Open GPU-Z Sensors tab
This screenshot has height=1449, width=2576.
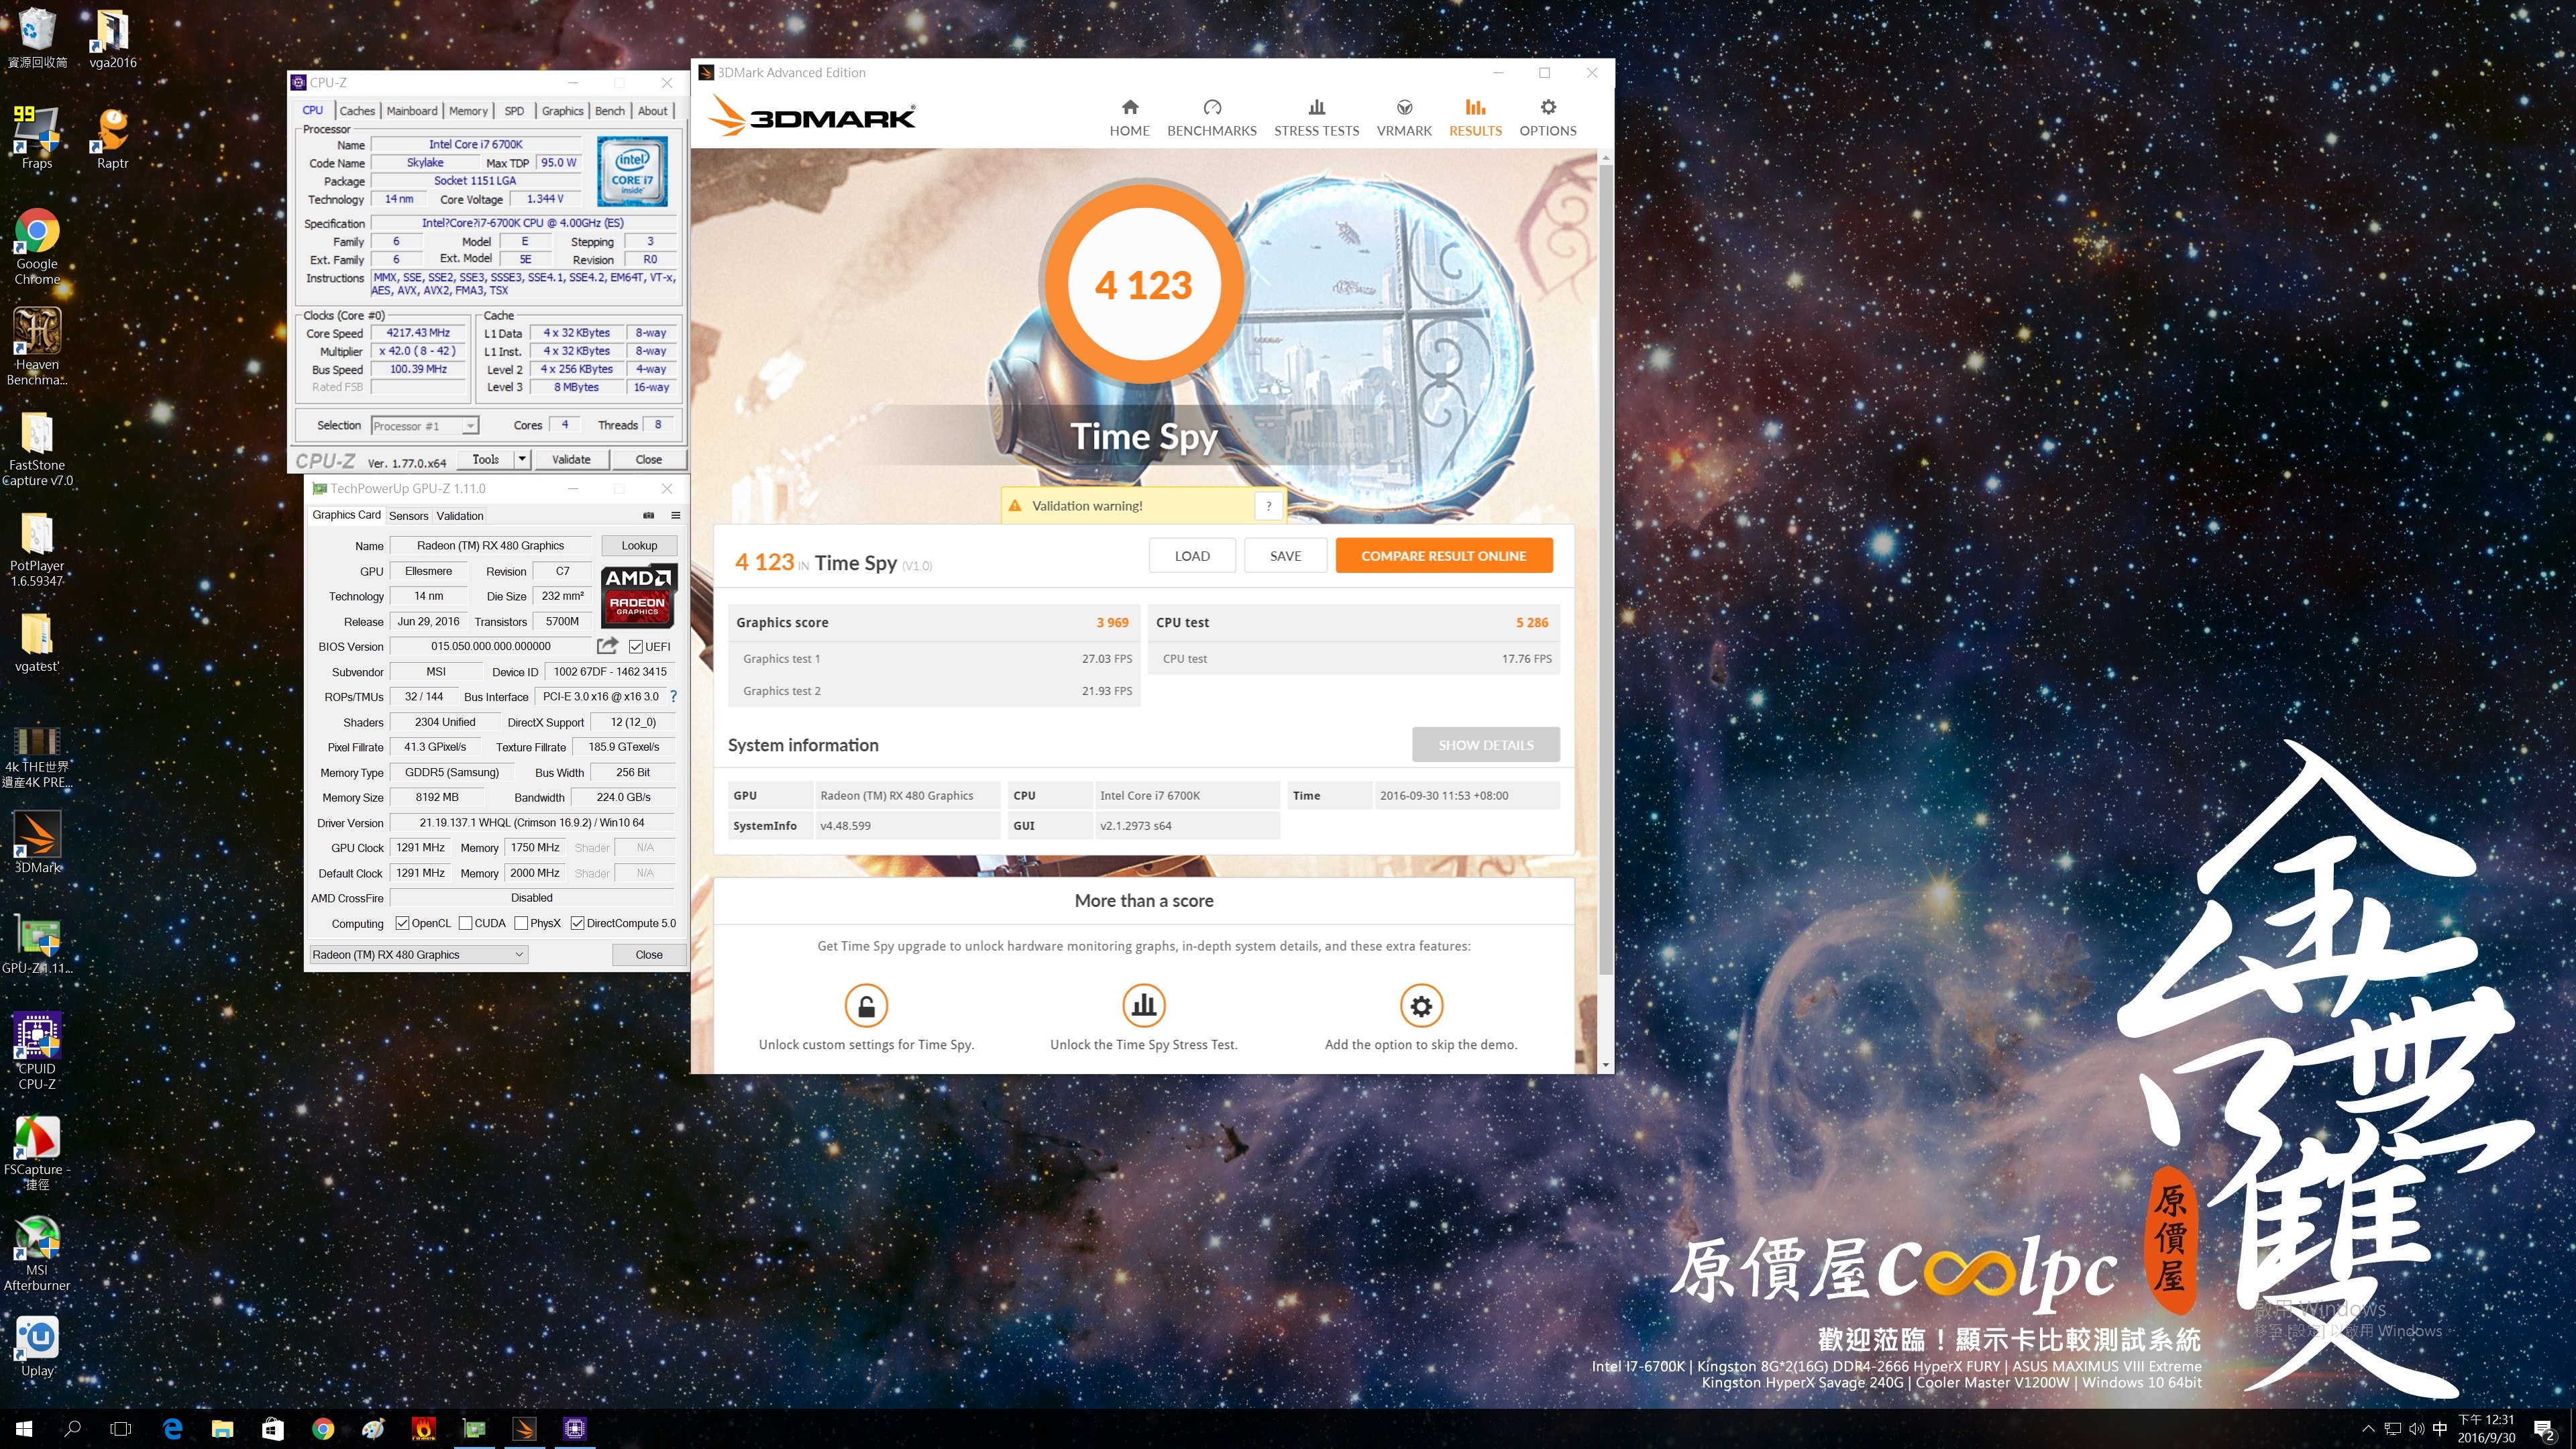point(408,516)
